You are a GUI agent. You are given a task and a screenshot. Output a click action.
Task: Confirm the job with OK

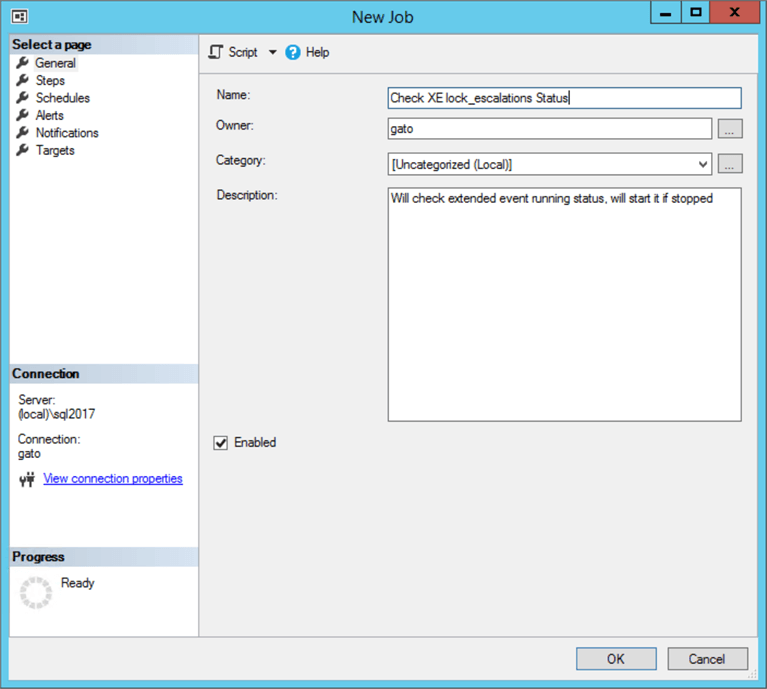coord(616,659)
